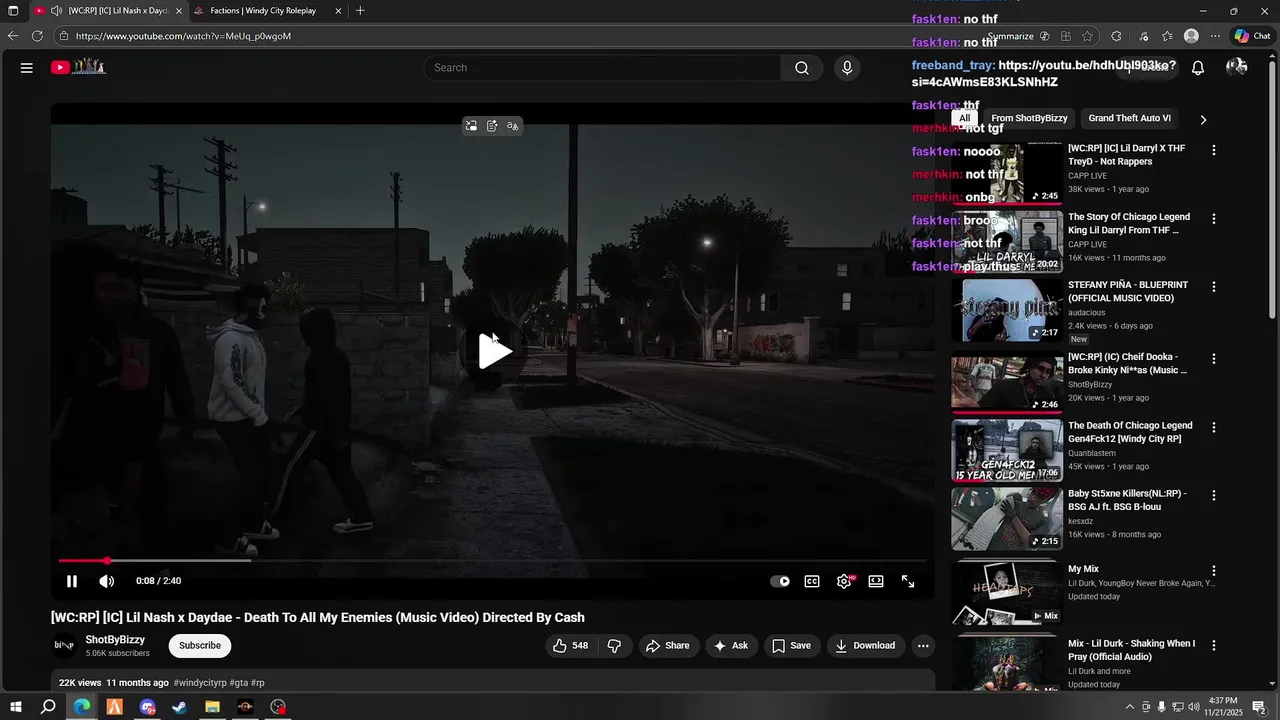The image size is (1280, 720).
Task: Enter full screen mode
Action: pyautogui.click(x=908, y=581)
